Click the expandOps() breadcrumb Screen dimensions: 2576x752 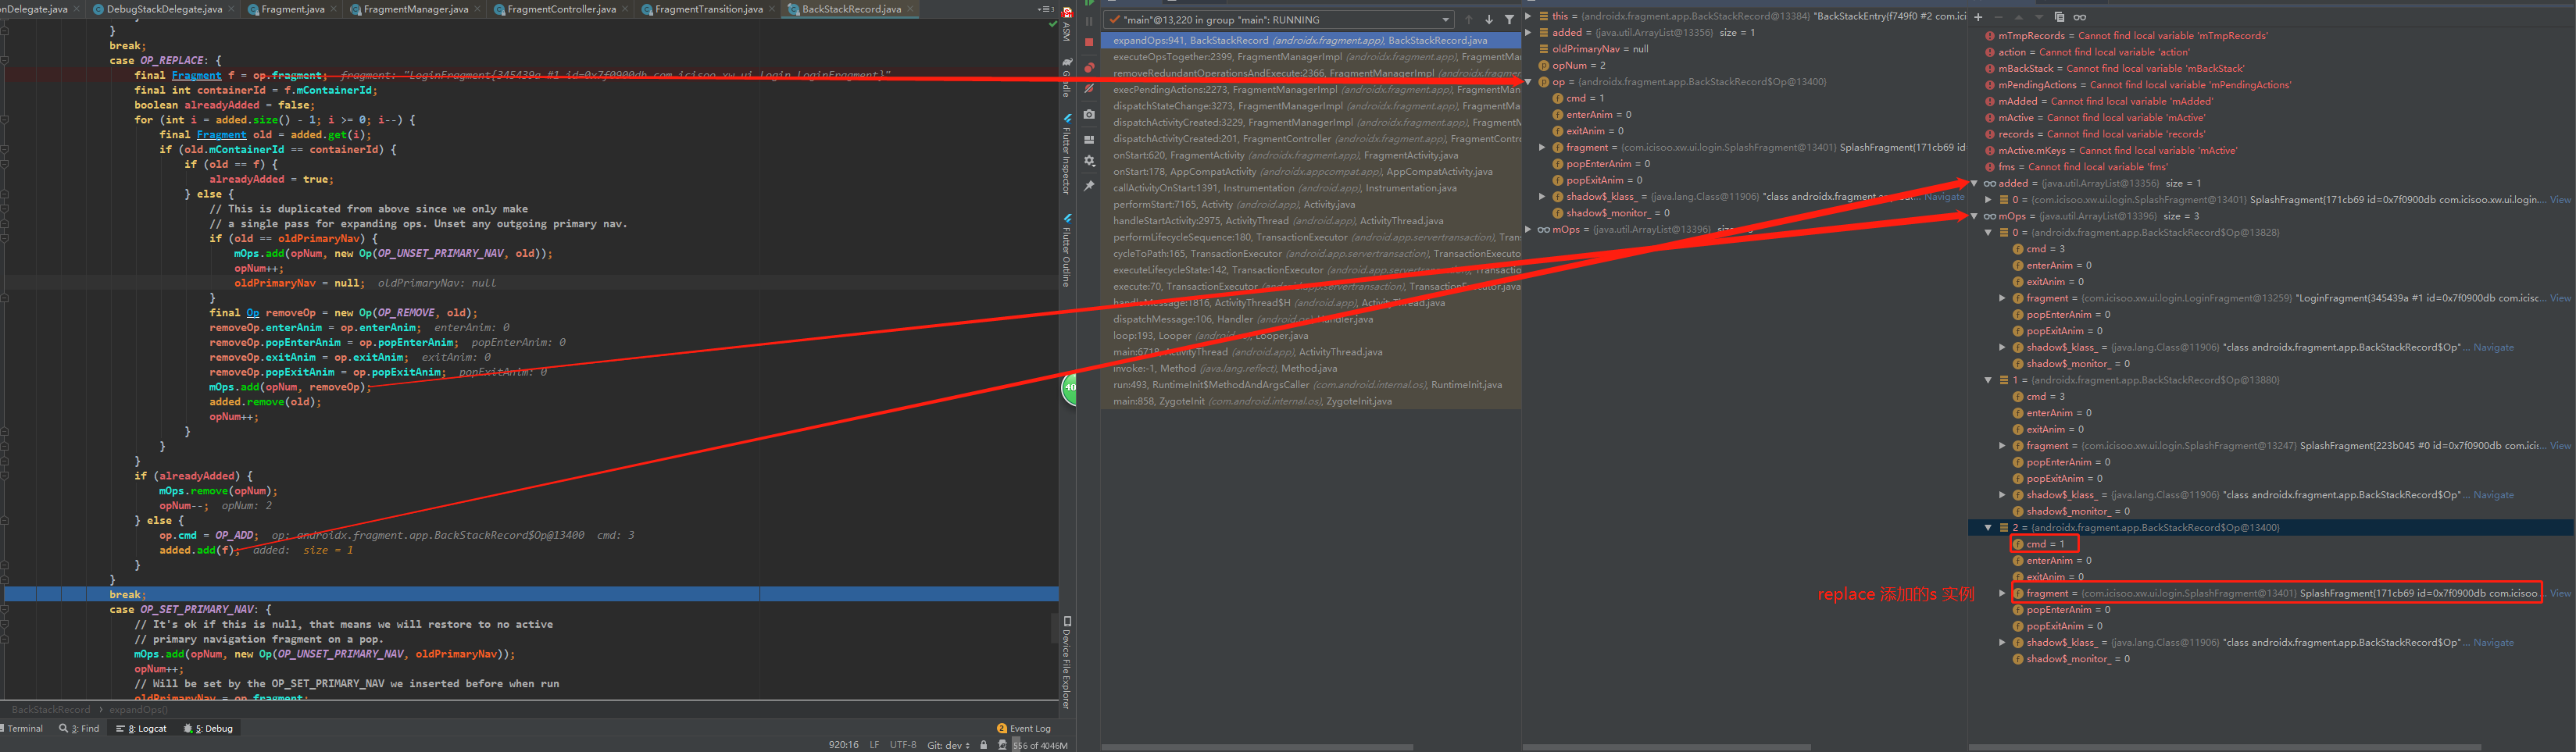(138, 709)
